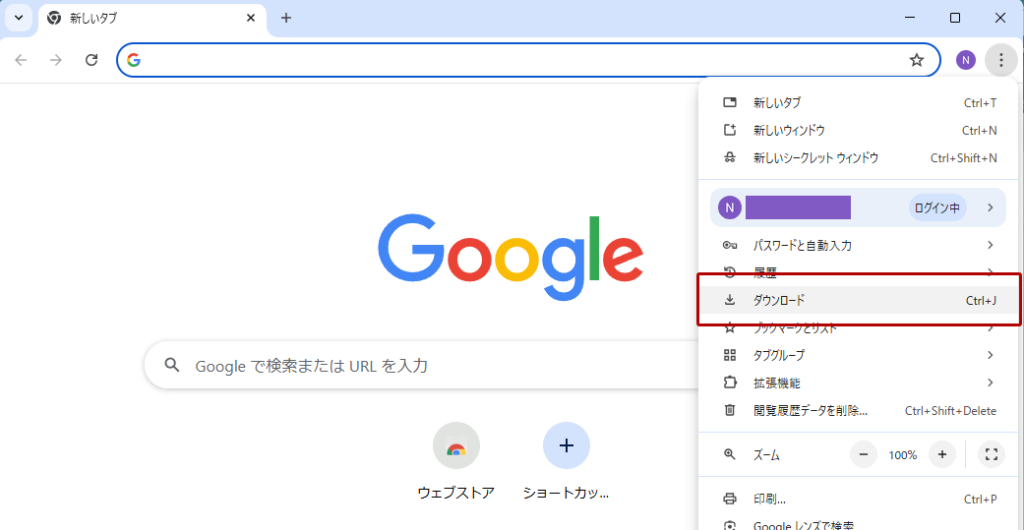1024x530 pixels.
Task: Open the tab search dropdown arrow
Action: click(x=18, y=18)
